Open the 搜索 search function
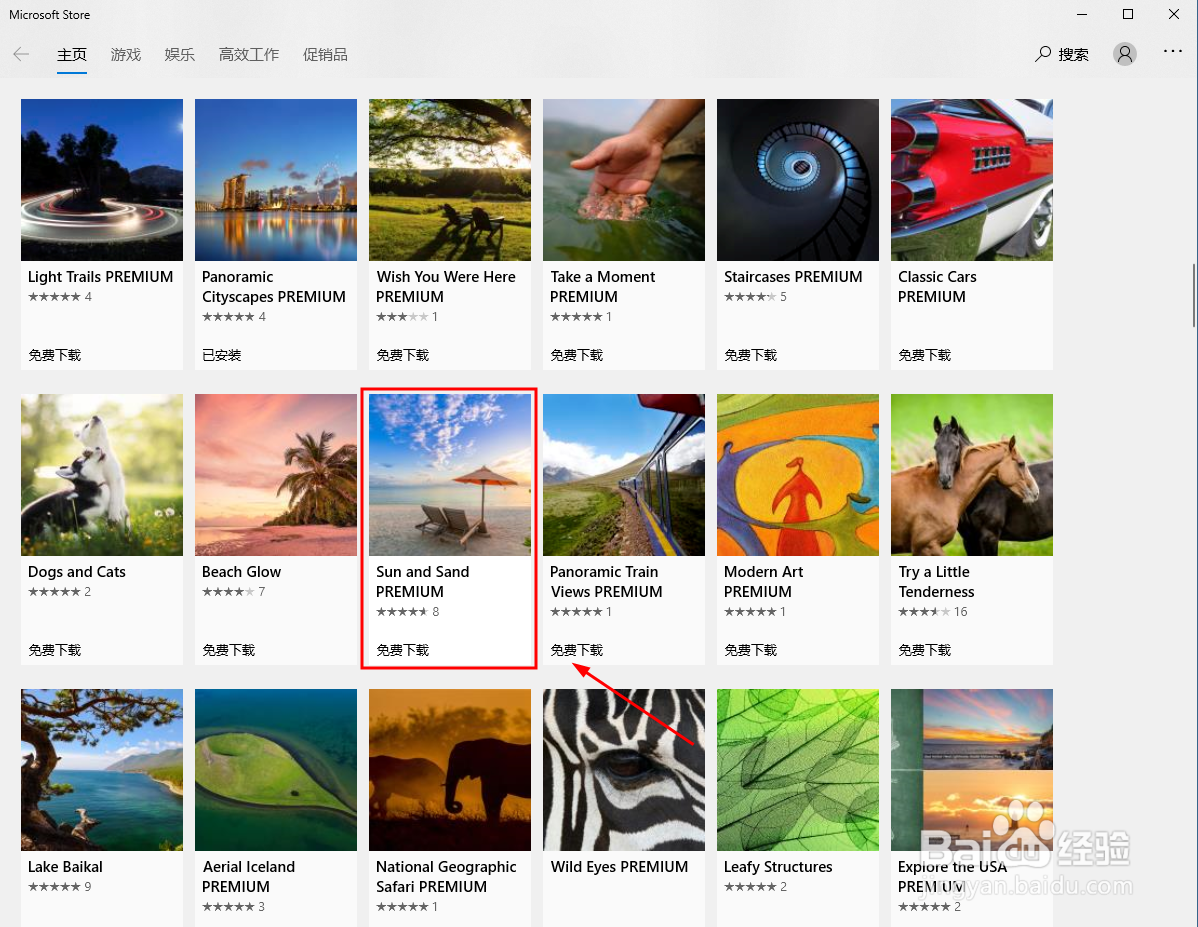This screenshot has height=927, width=1198. [x=1061, y=54]
